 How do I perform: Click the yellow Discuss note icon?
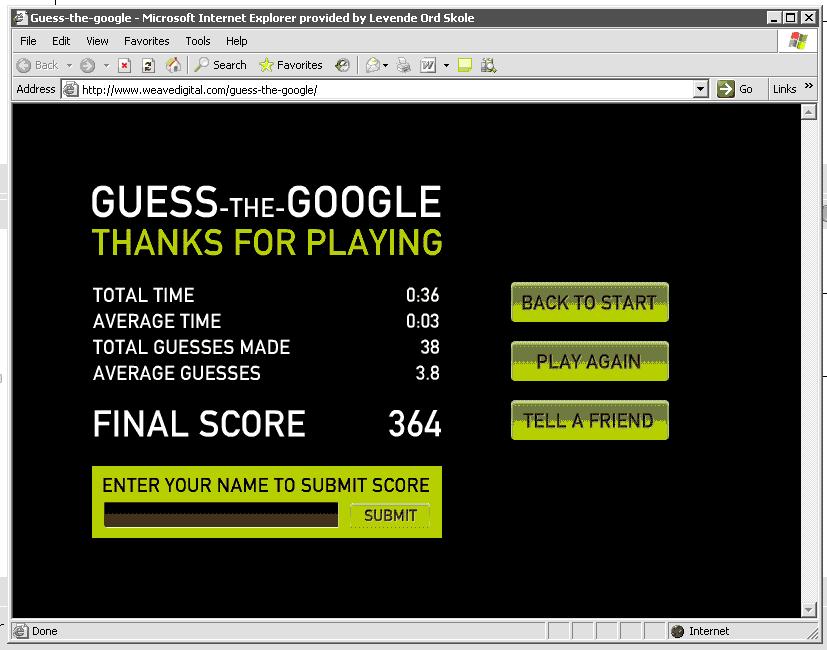(465, 65)
